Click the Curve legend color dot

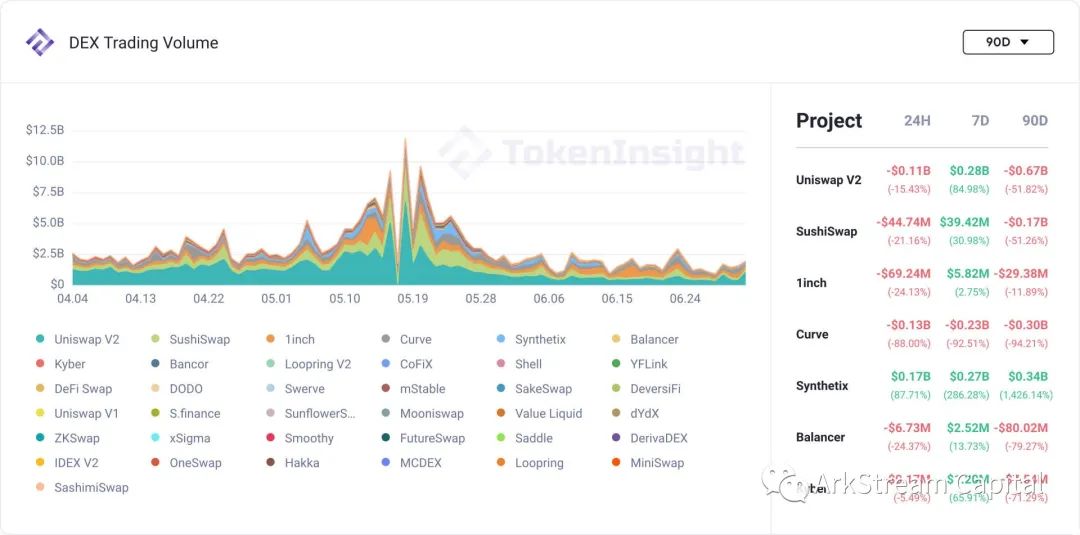click(x=386, y=339)
